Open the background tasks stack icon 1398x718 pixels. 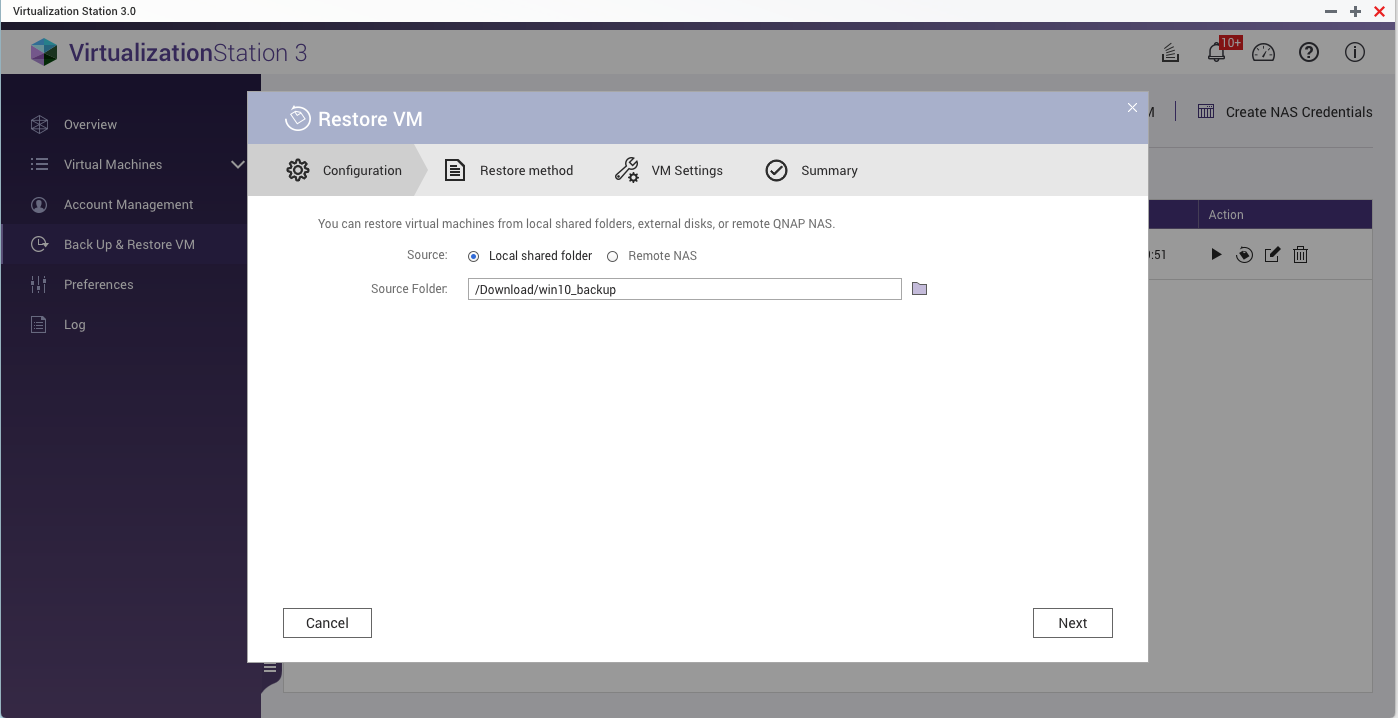pos(1169,53)
